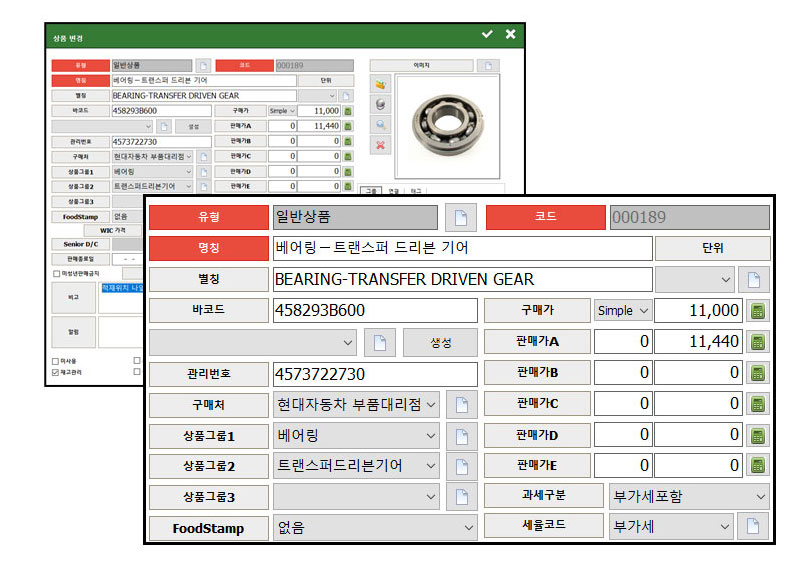Open the Simple dropdown next to 구매가 in enlarged panel
This screenshot has height=569, width=800.
[623, 311]
